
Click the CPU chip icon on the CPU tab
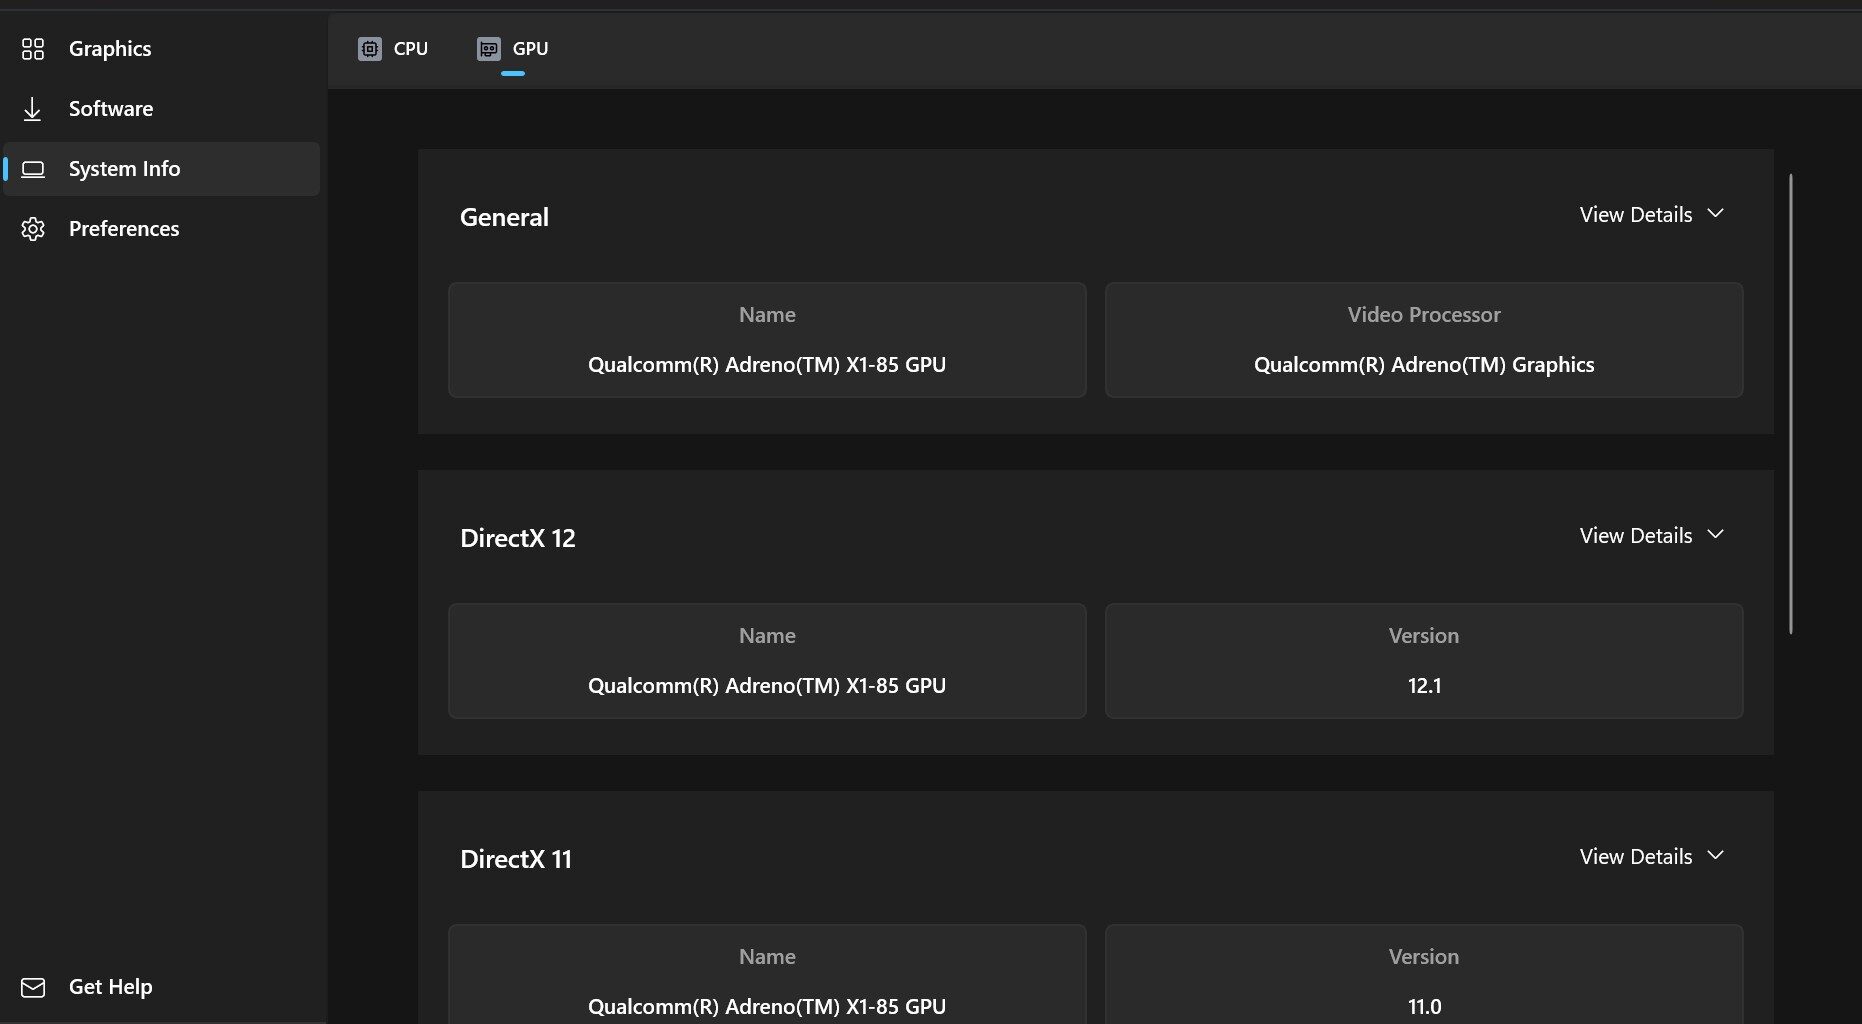(x=370, y=48)
